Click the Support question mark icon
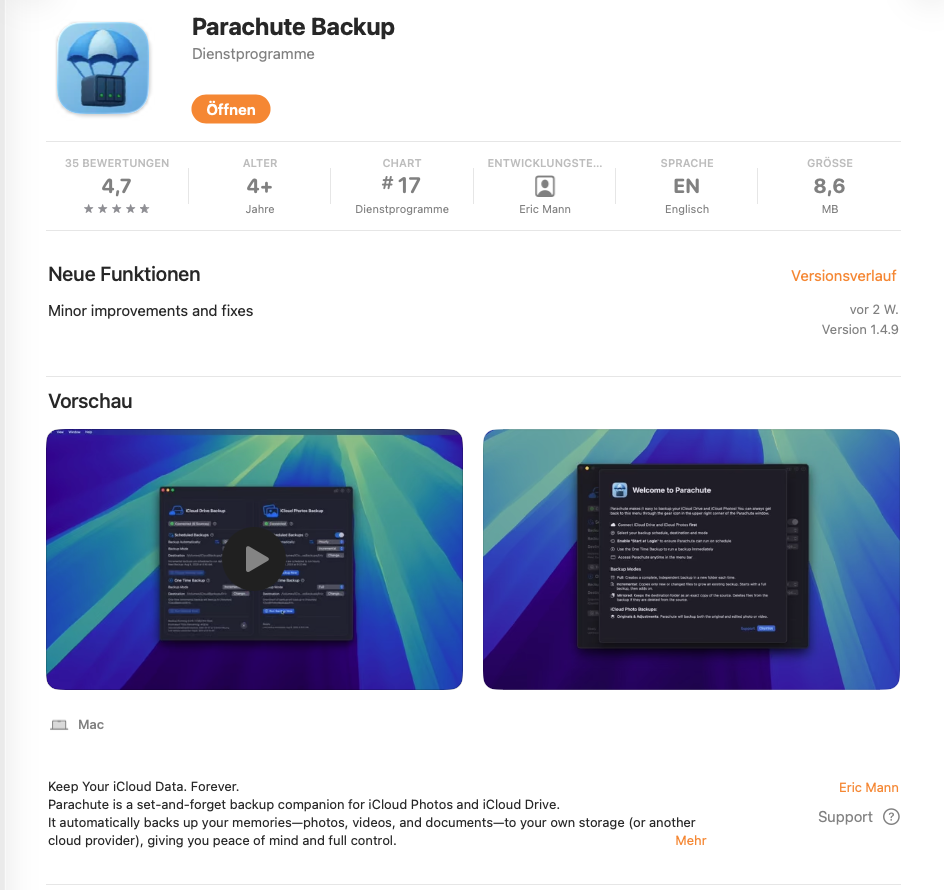Image resolution: width=944 pixels, height=890 pixels. (x=891, y=817)
